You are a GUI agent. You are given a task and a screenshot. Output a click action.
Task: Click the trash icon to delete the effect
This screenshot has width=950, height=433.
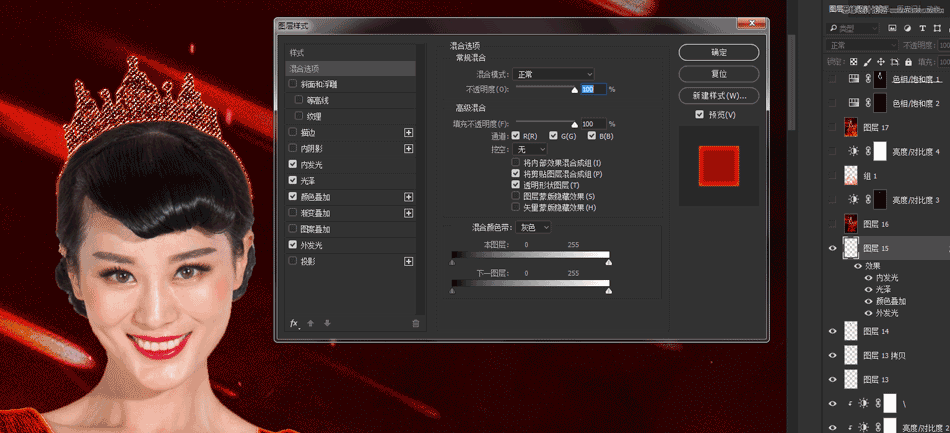[x=416, y=323]
